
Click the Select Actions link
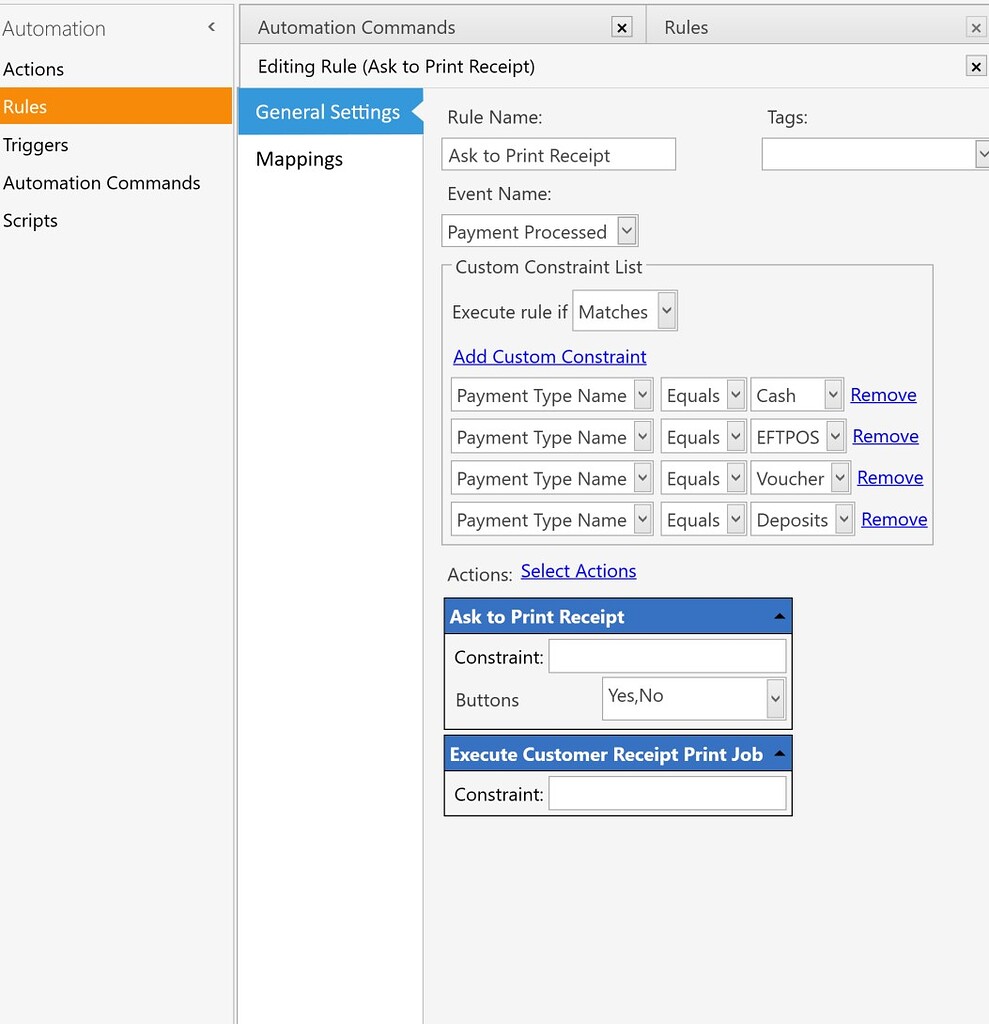[578, 571]
